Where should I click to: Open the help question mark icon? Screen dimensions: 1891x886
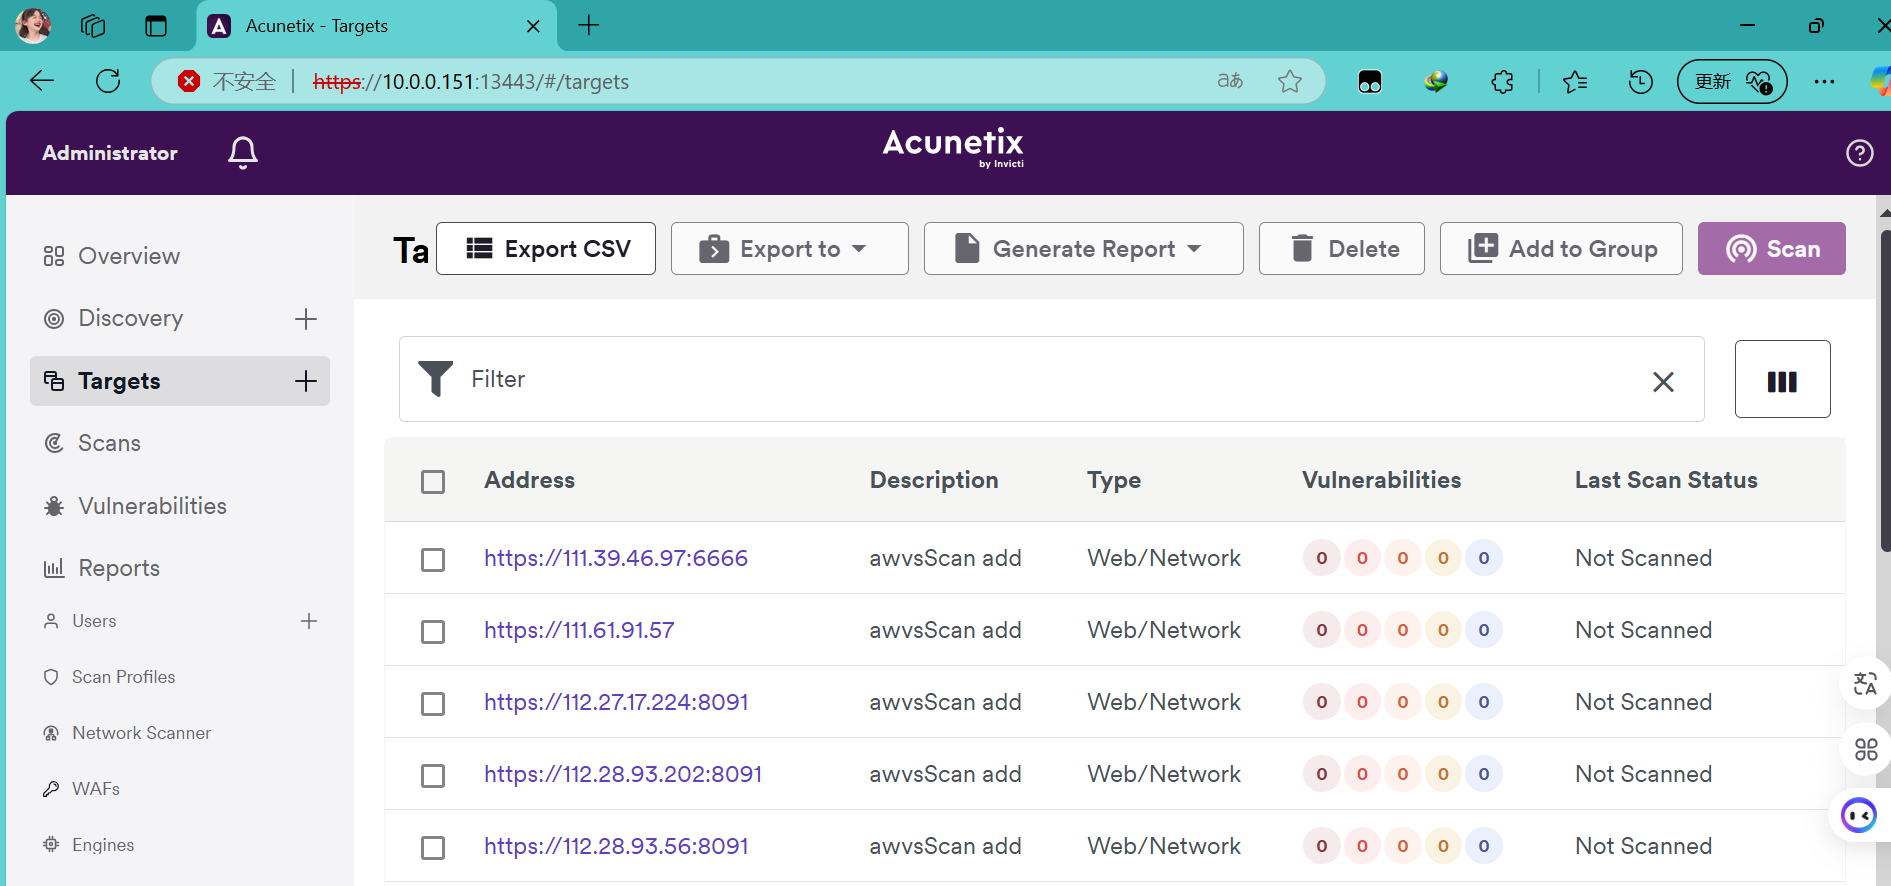[x=1859, y=153]
